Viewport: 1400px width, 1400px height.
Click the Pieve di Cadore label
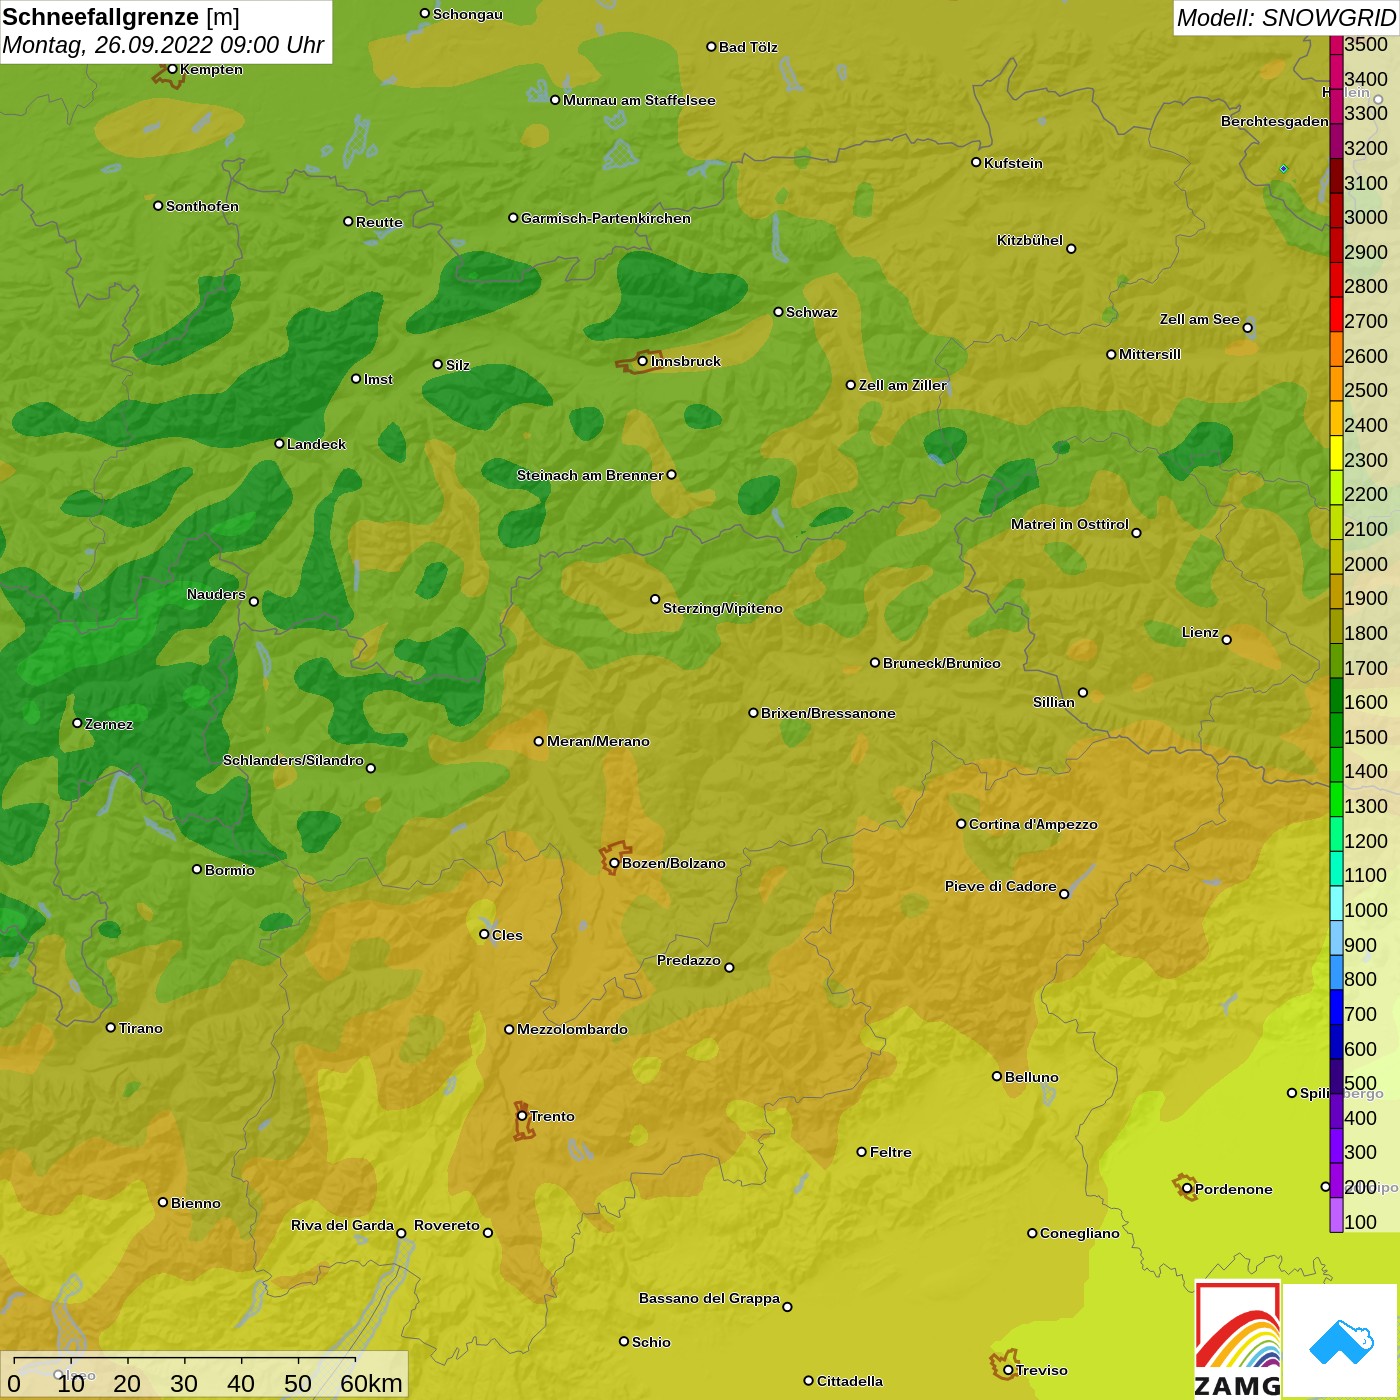1001,886
